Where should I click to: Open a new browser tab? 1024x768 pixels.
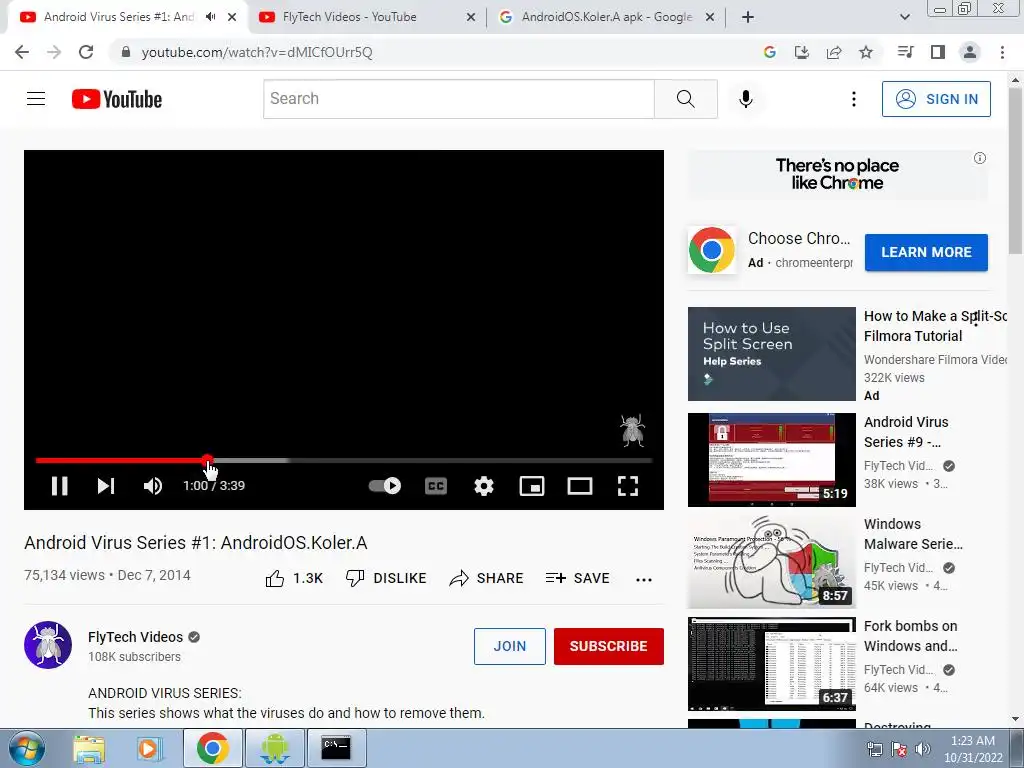point(748,18)
